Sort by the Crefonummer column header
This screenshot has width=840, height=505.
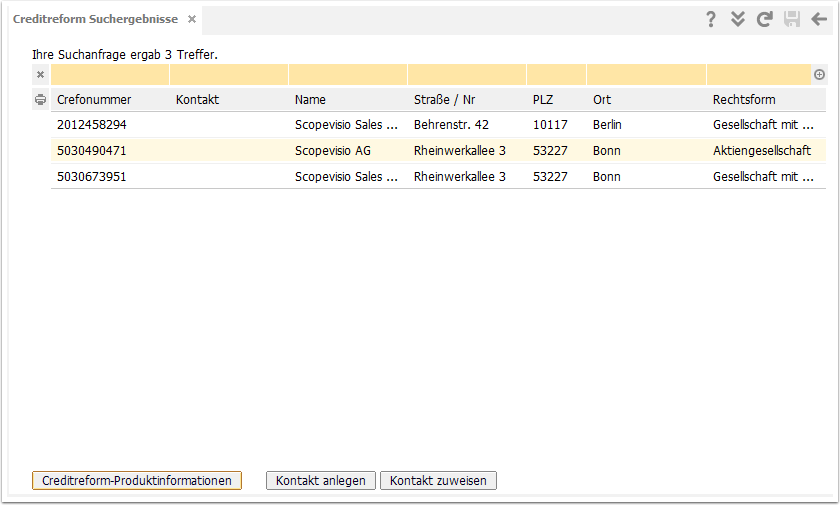94,100
